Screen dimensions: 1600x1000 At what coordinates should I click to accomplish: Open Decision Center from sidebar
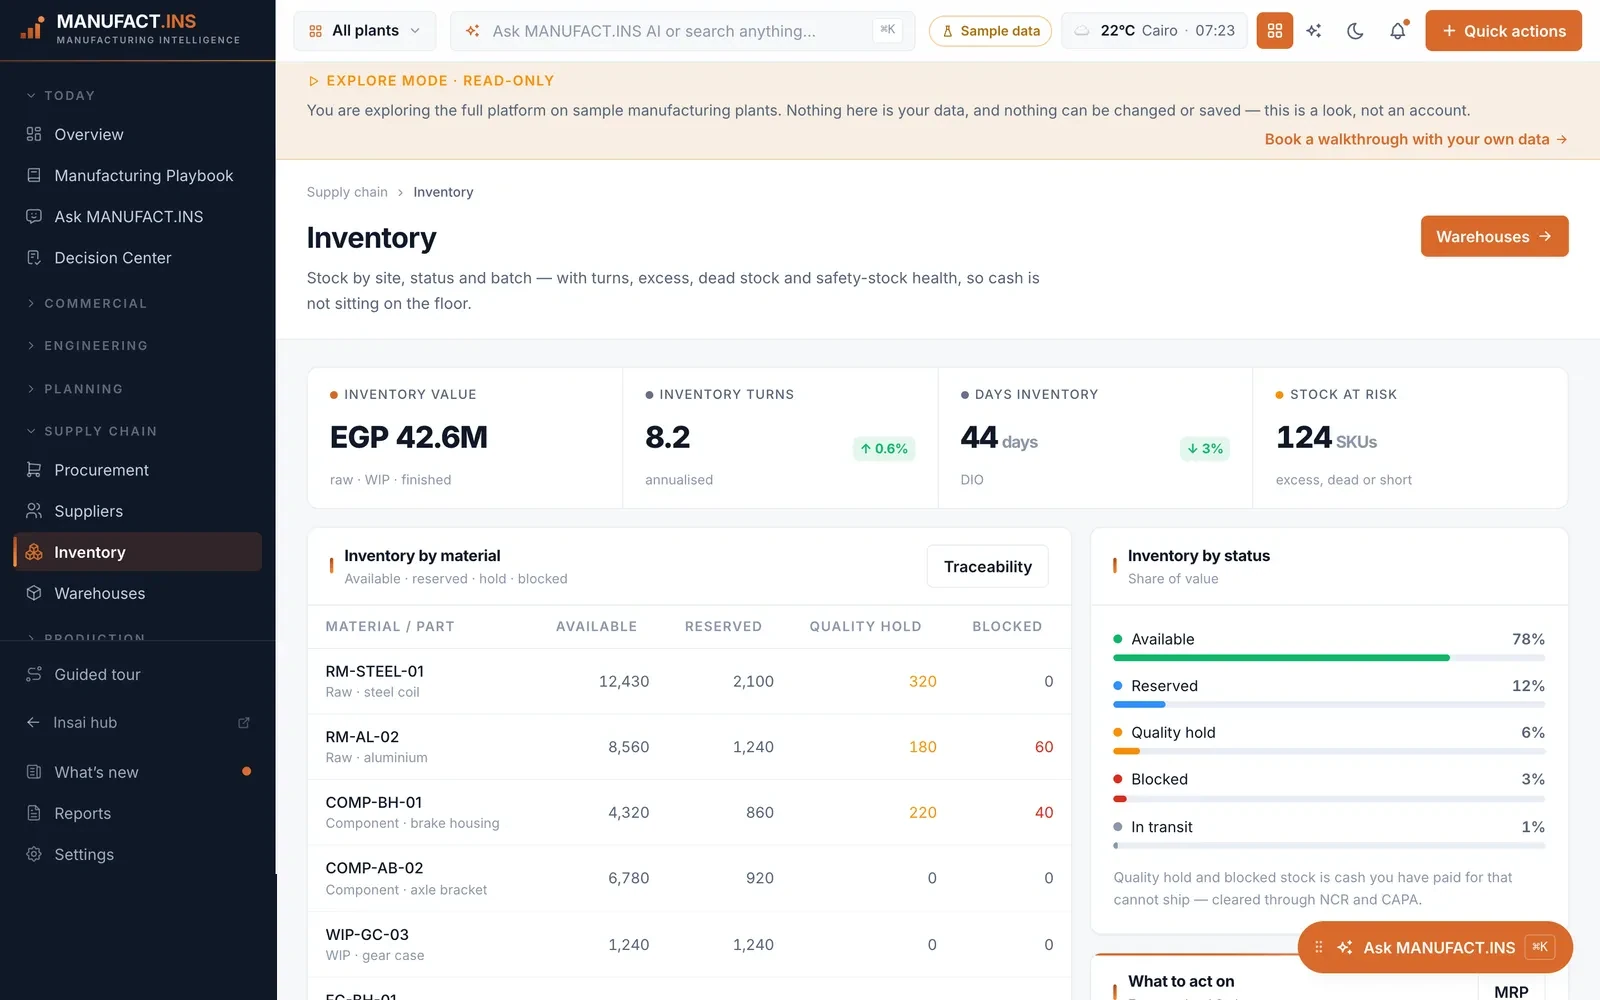pos(138,257)
